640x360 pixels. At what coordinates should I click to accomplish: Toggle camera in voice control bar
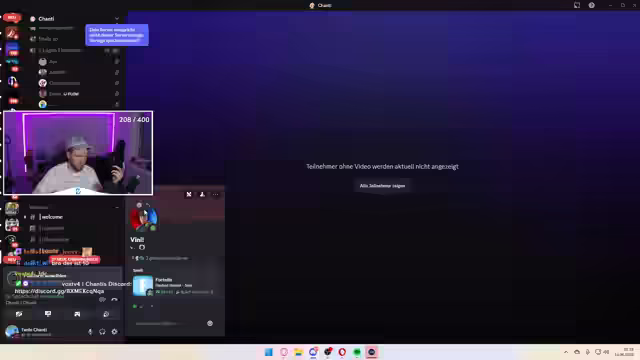coord(19,314)
